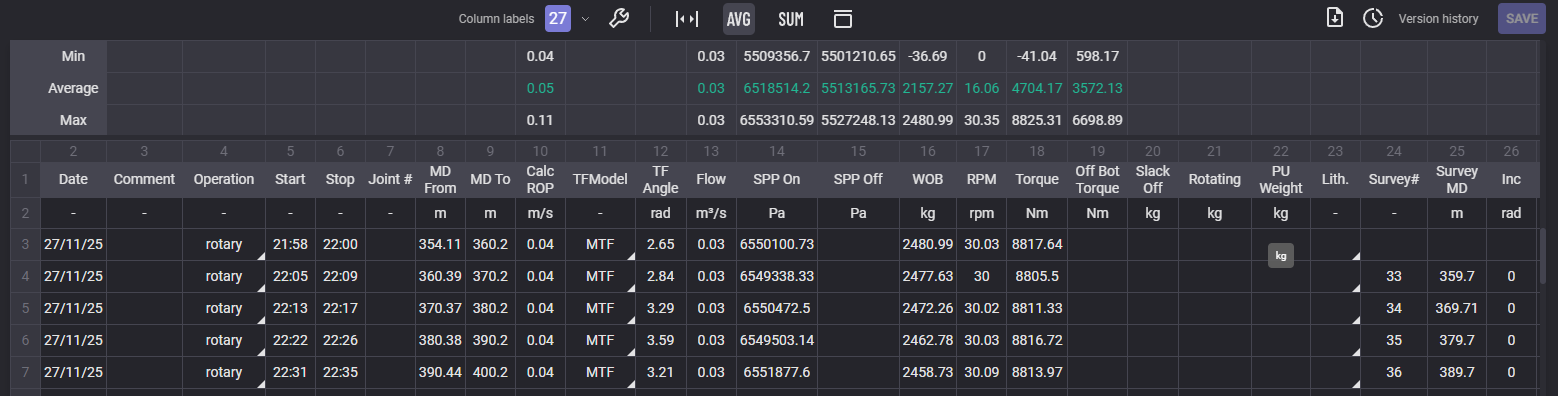Click the SAVE button
This screenshot has height=396, width=1558.
pos(1522,18)
